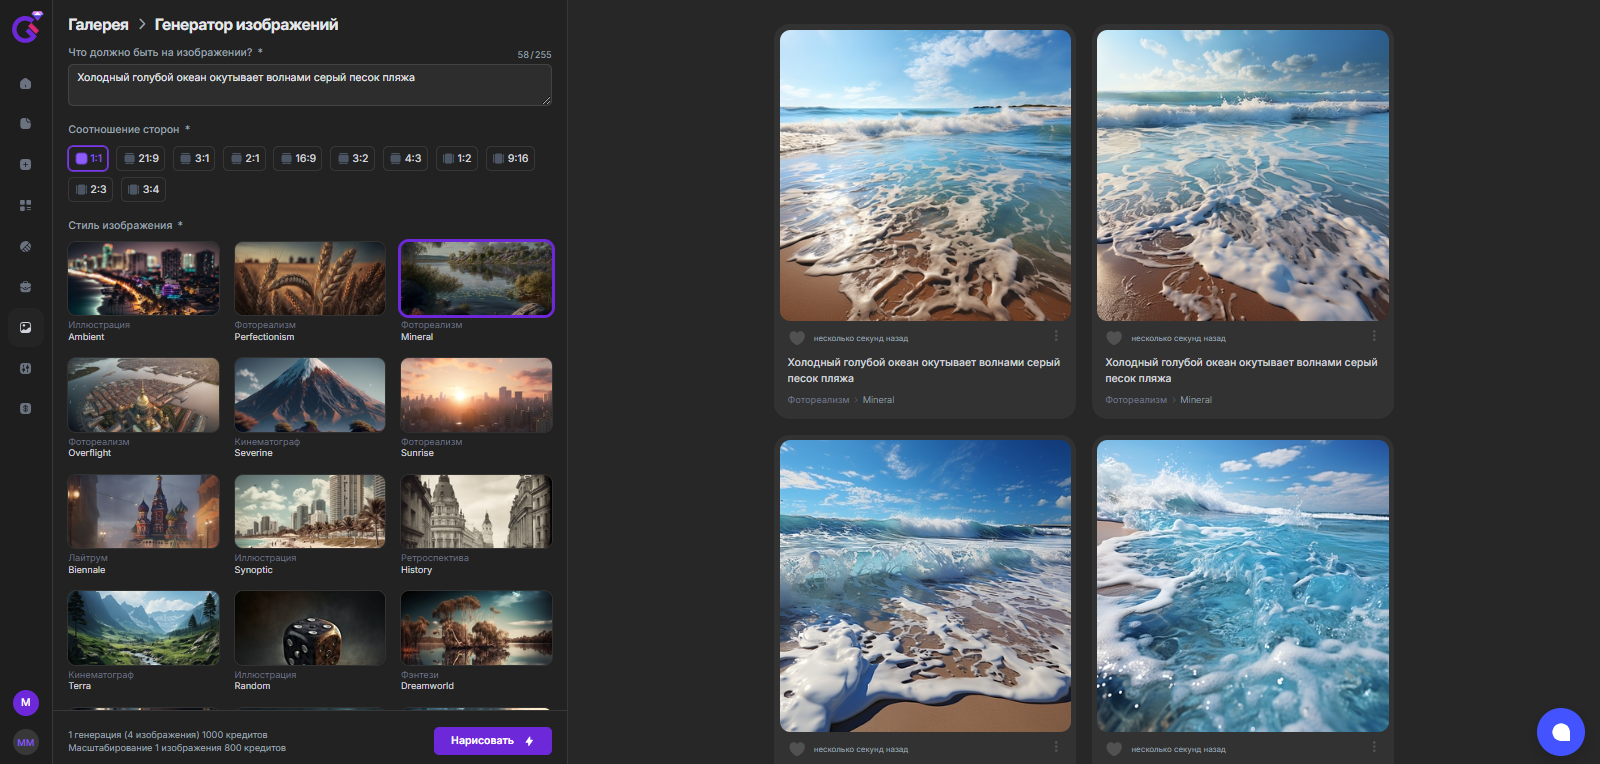
Task: Open the templates grid sidebar icon
Action: click(x=26, y=205)
